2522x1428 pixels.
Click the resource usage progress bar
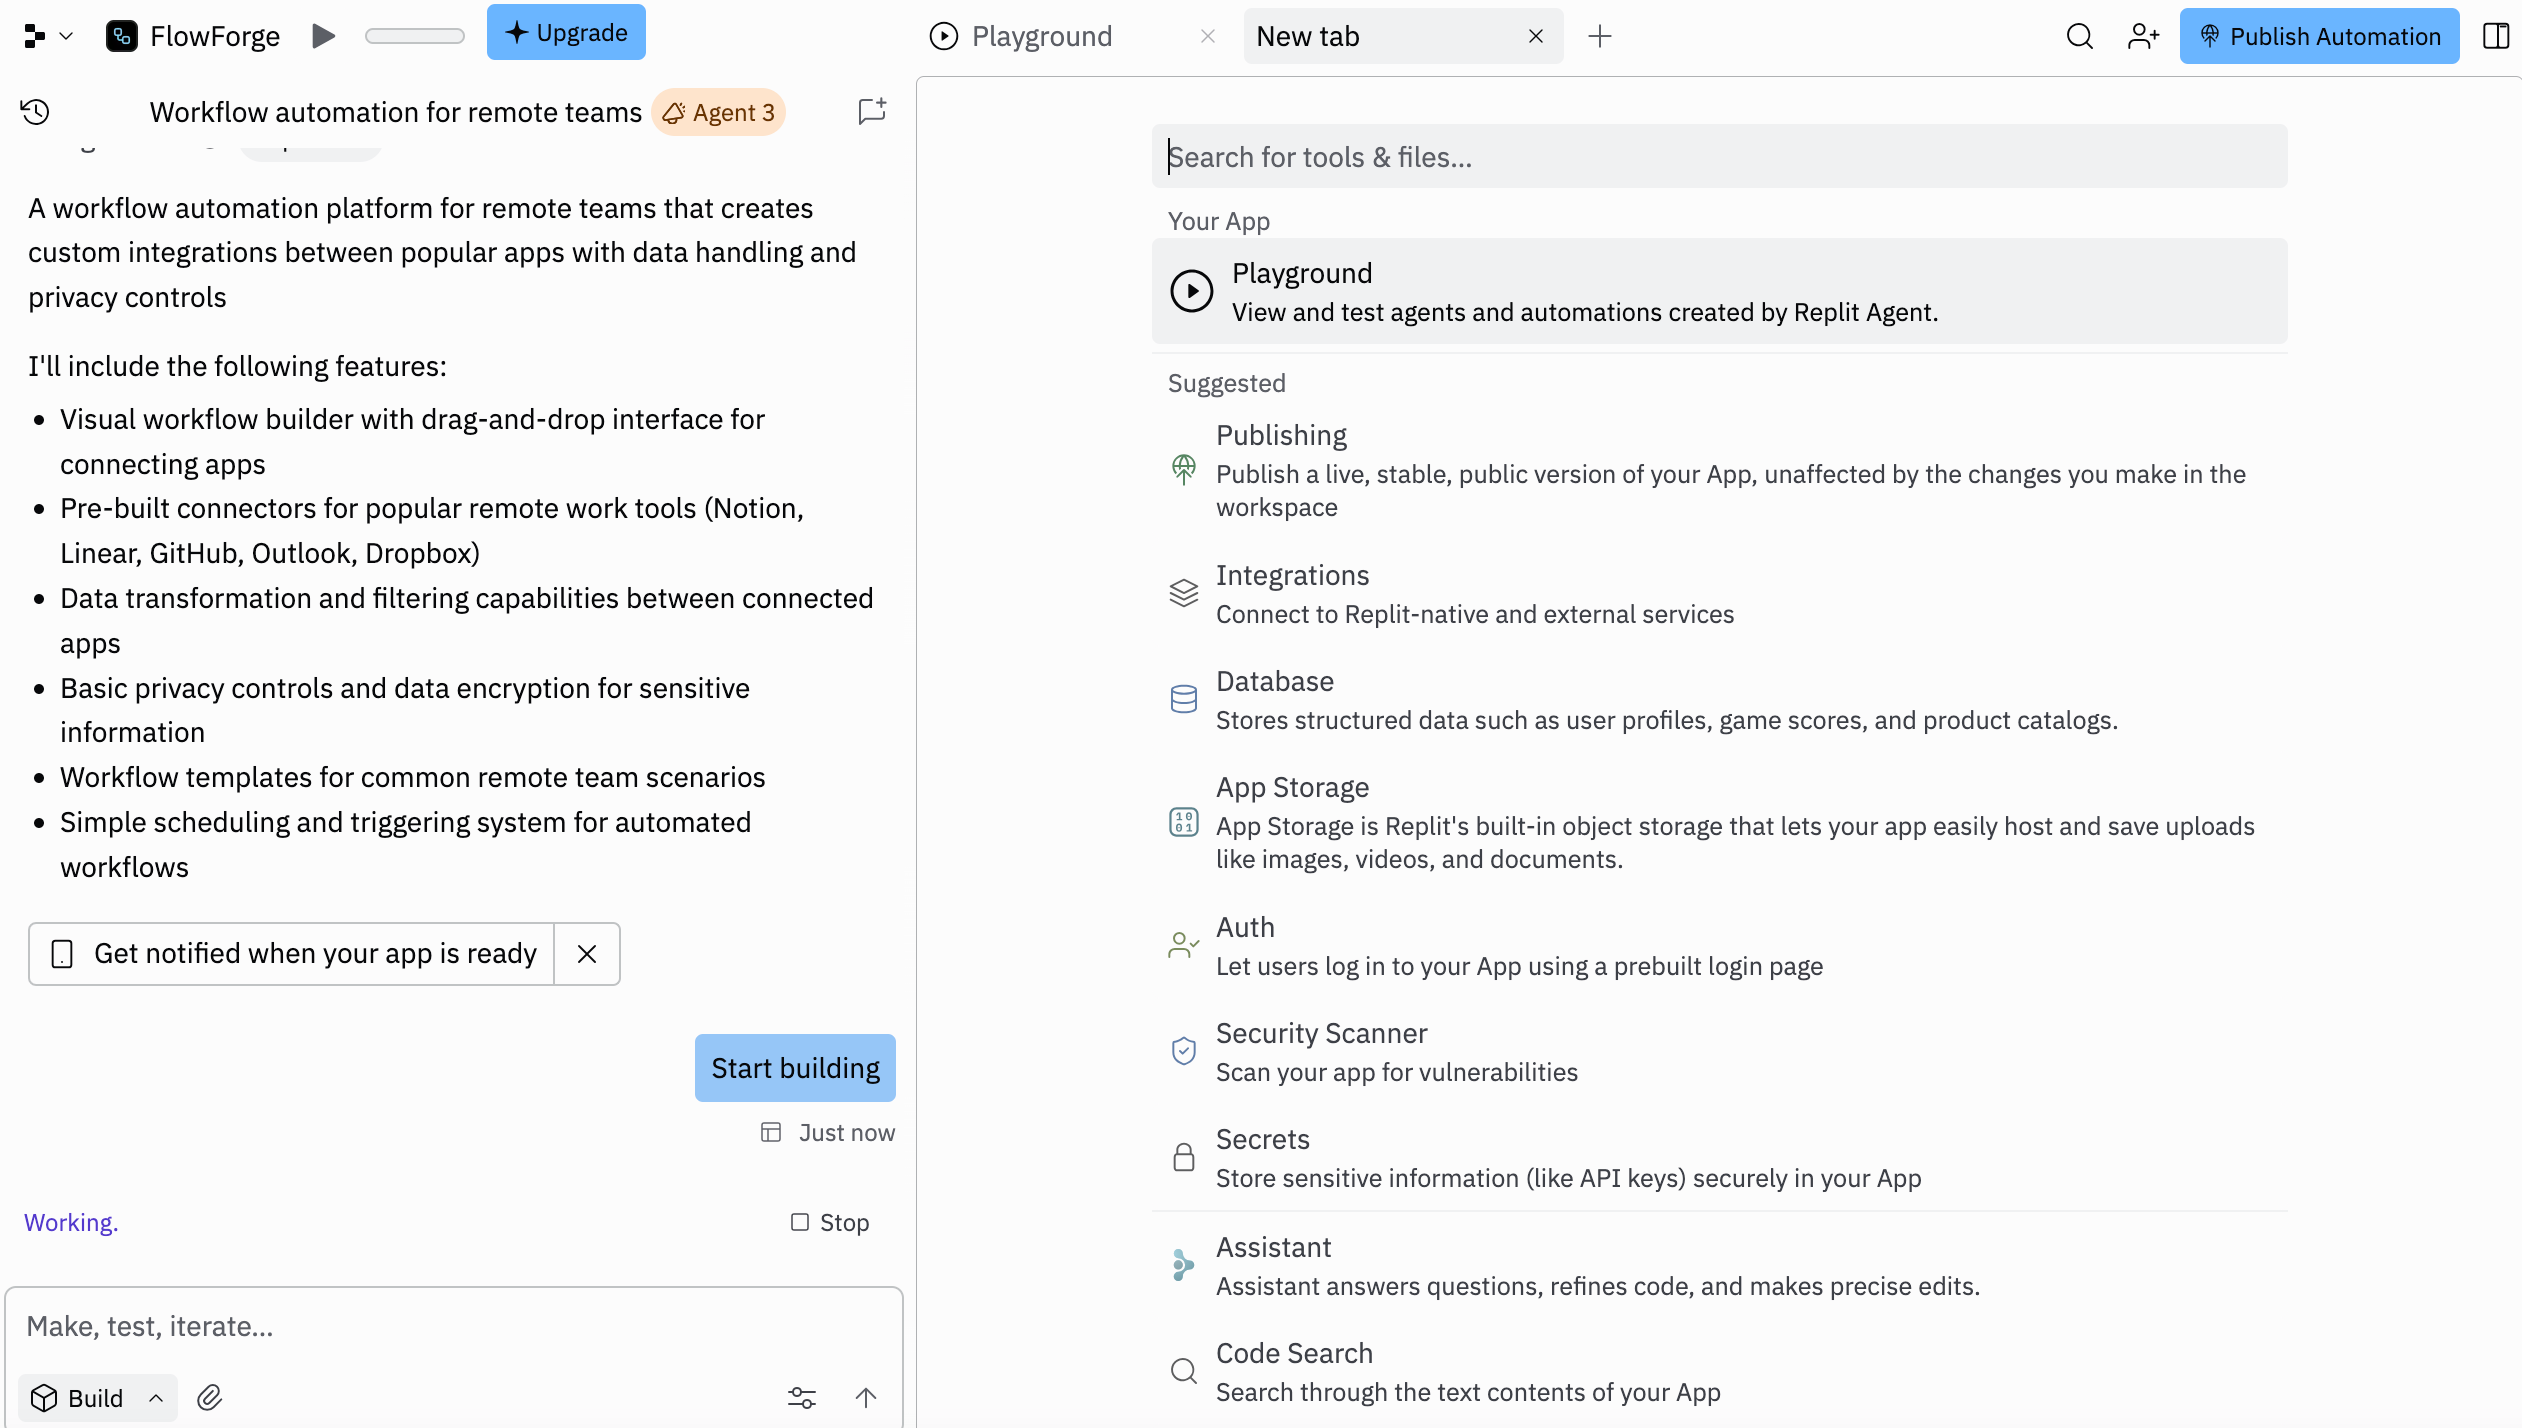click(414, 36)
